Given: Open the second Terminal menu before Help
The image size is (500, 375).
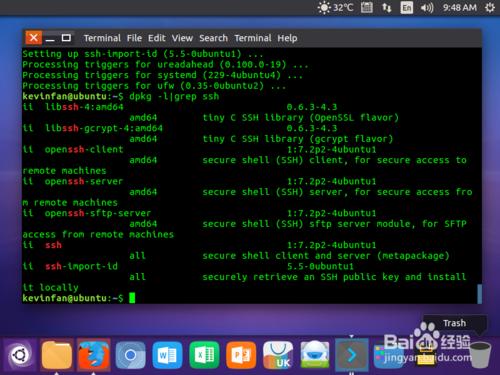Looking at the screenshot, I should (x=253, y=38).
